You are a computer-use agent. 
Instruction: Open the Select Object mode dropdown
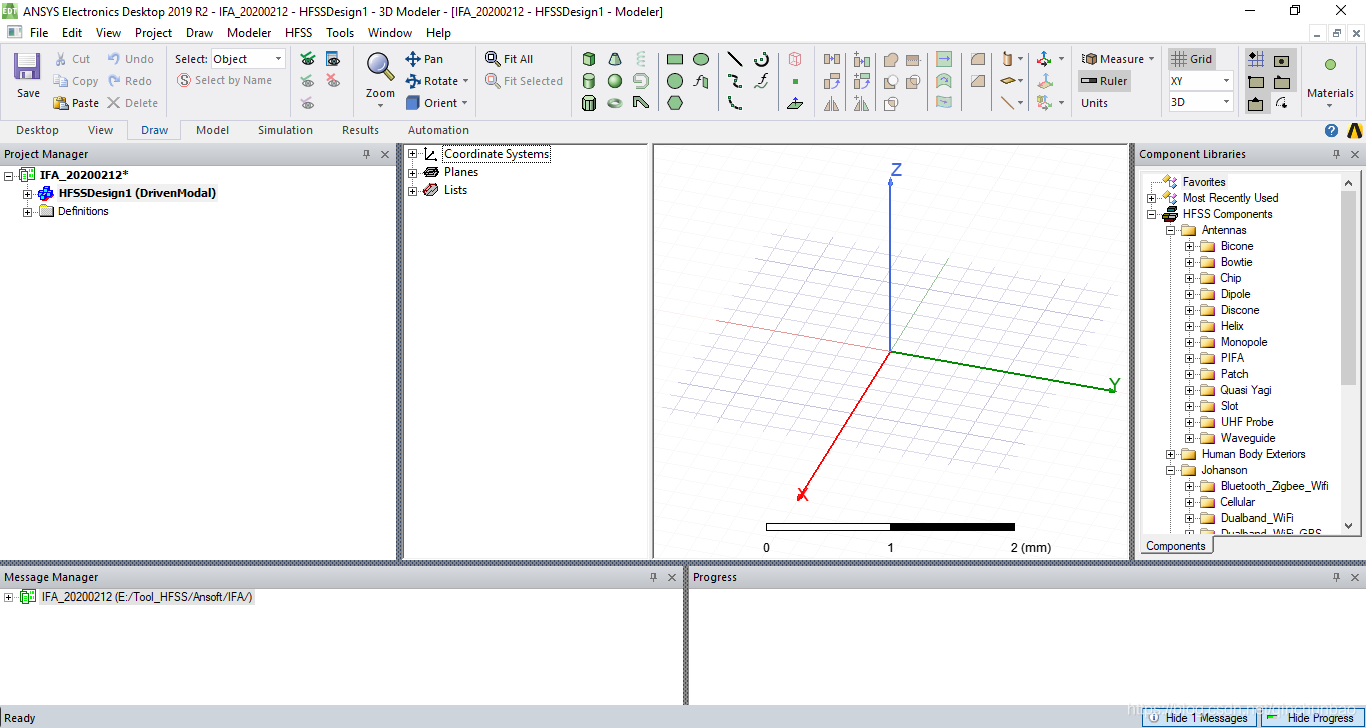(x=278, y=59)
